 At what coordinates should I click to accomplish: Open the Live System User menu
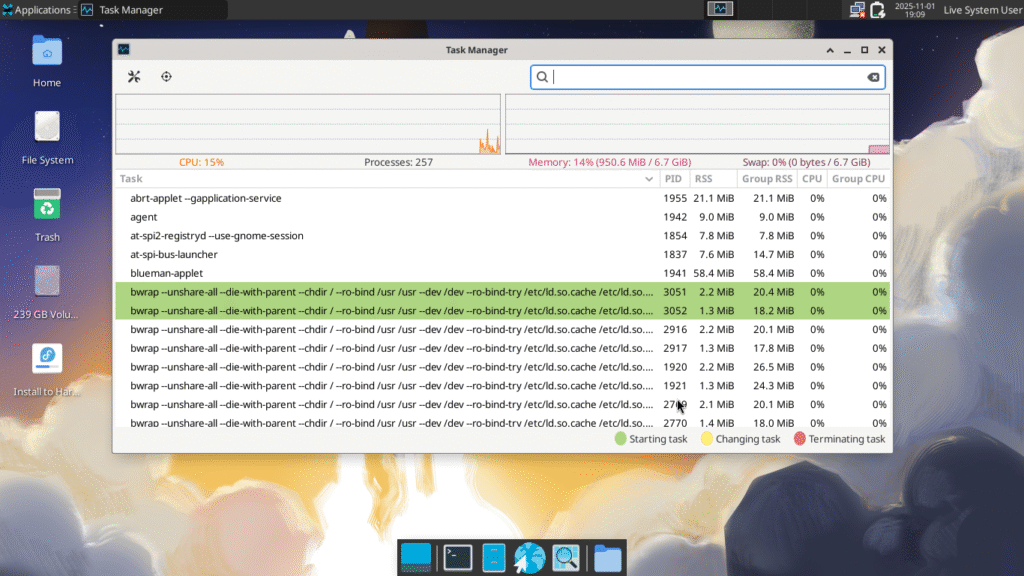tap(981, 10)
